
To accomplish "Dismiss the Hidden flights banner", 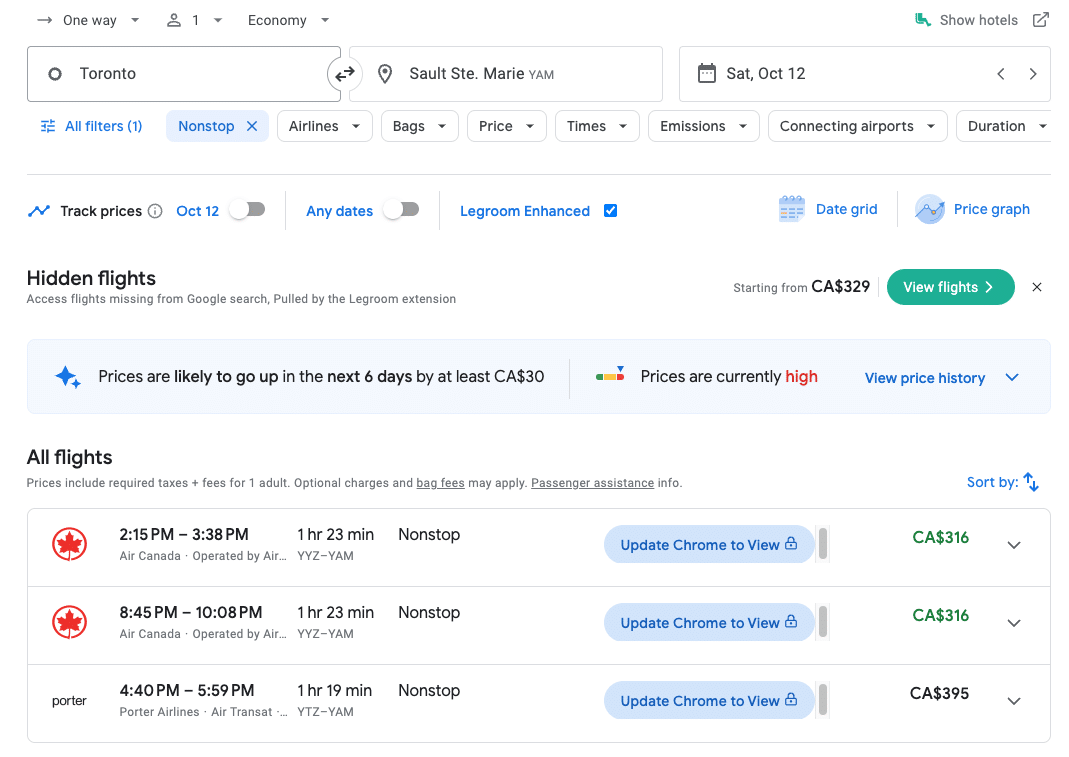I will (x=1037, y=287).
